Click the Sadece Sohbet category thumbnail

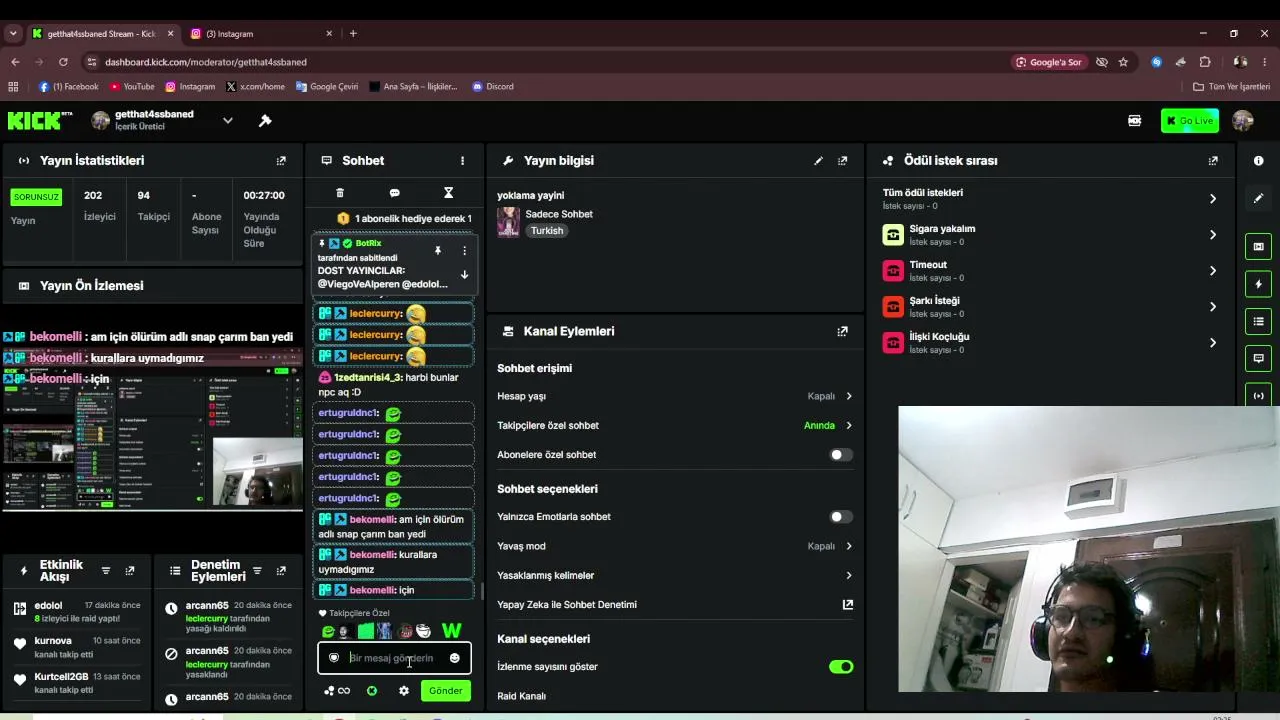click(508, 222)
